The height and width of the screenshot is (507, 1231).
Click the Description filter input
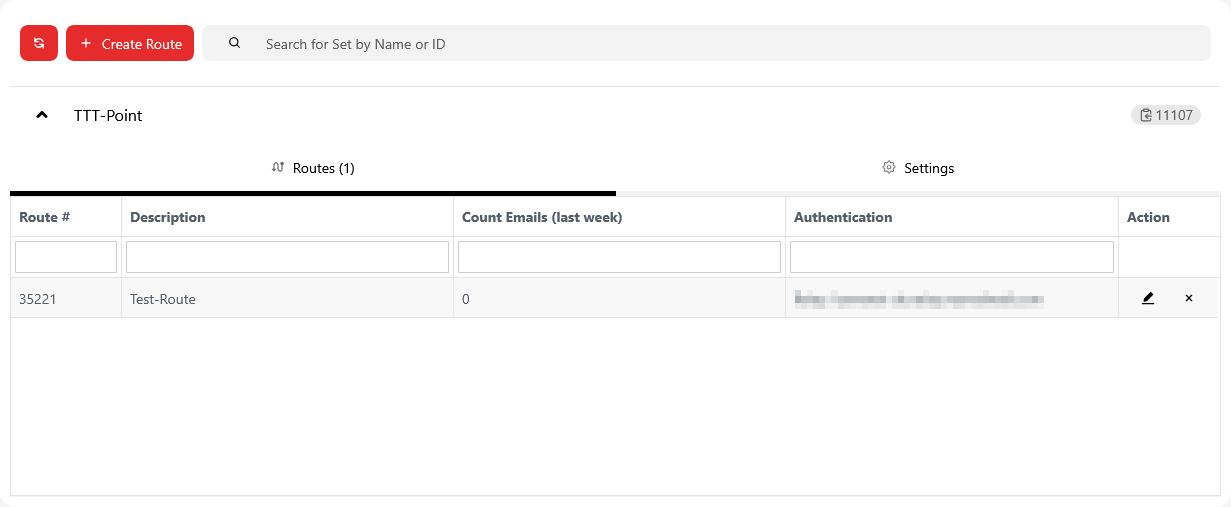[x=287, y=257]
